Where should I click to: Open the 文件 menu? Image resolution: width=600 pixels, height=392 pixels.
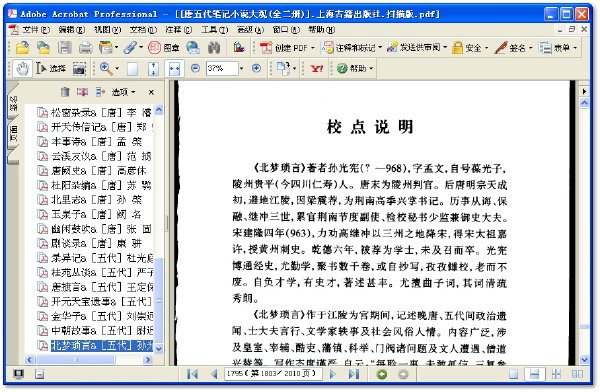click(x=35, y=29)
